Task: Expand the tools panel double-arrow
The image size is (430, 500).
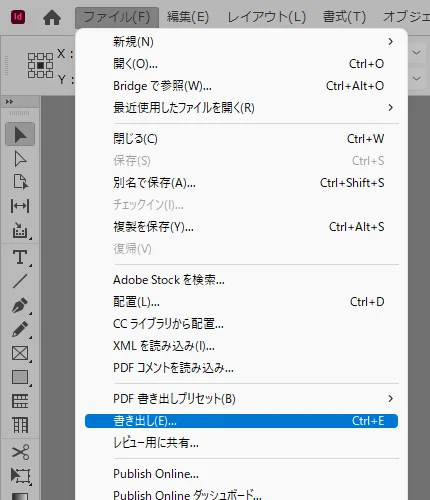Action: [x=9, y=102]
